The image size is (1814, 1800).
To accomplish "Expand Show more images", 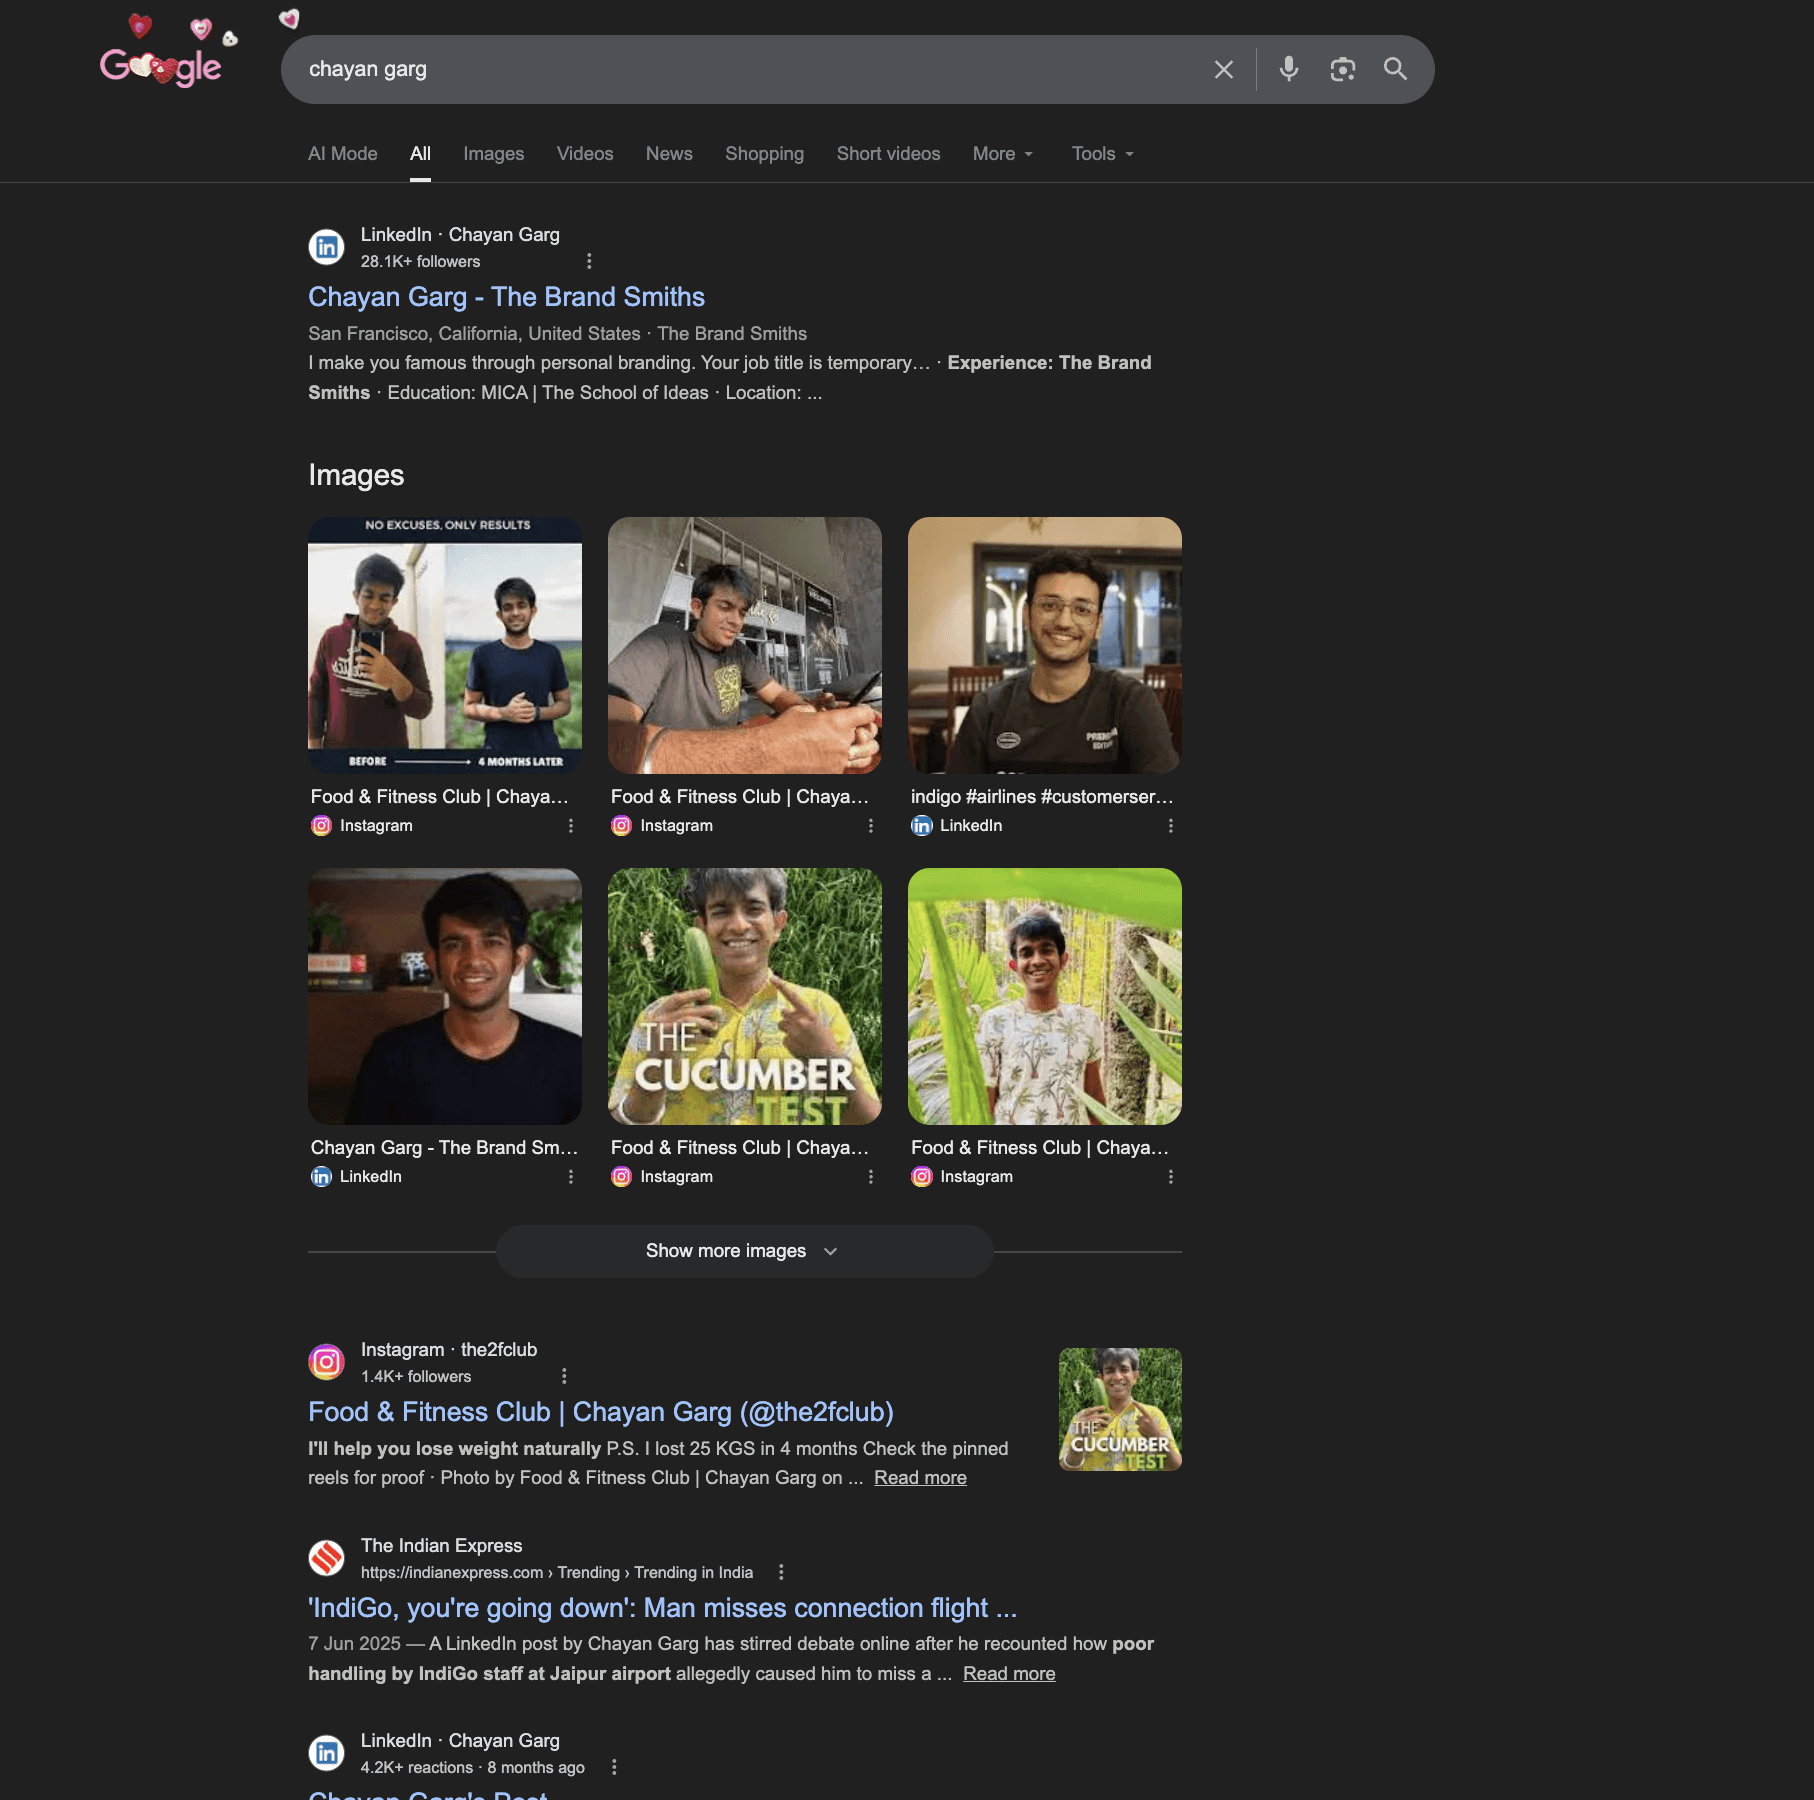I will (744, 1251).
